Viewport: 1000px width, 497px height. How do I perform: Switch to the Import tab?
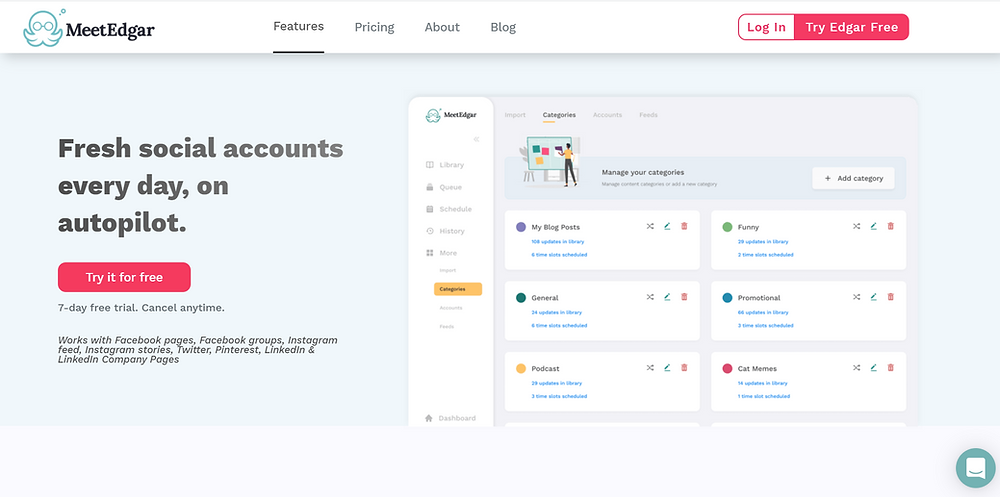pyautogui.click(x=515, y=115)
